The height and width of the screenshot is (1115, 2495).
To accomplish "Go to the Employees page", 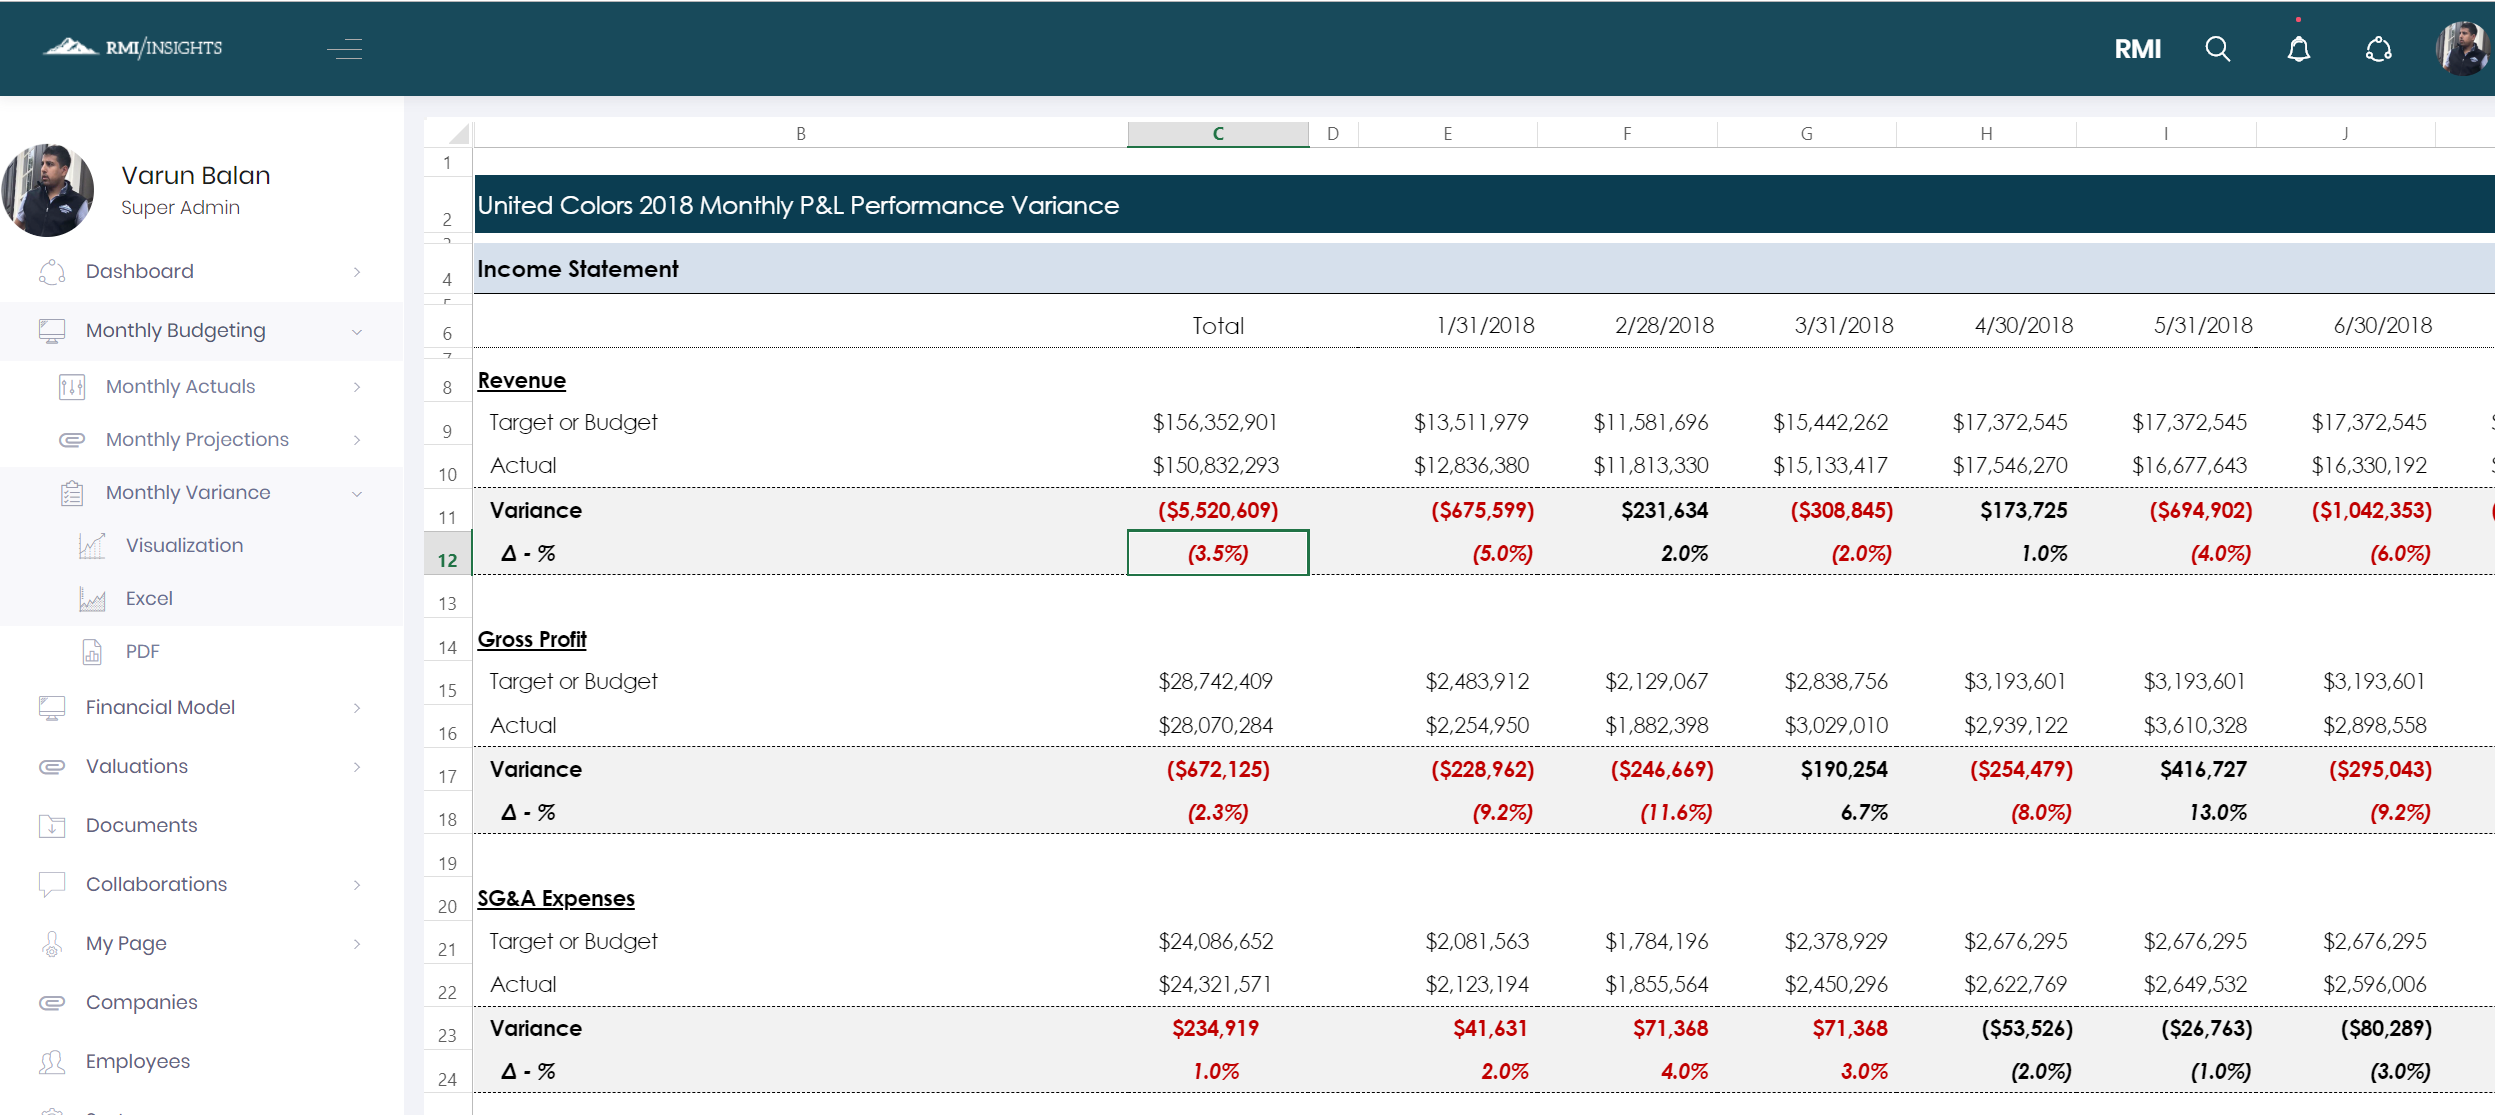I will tap(138, 1062).
